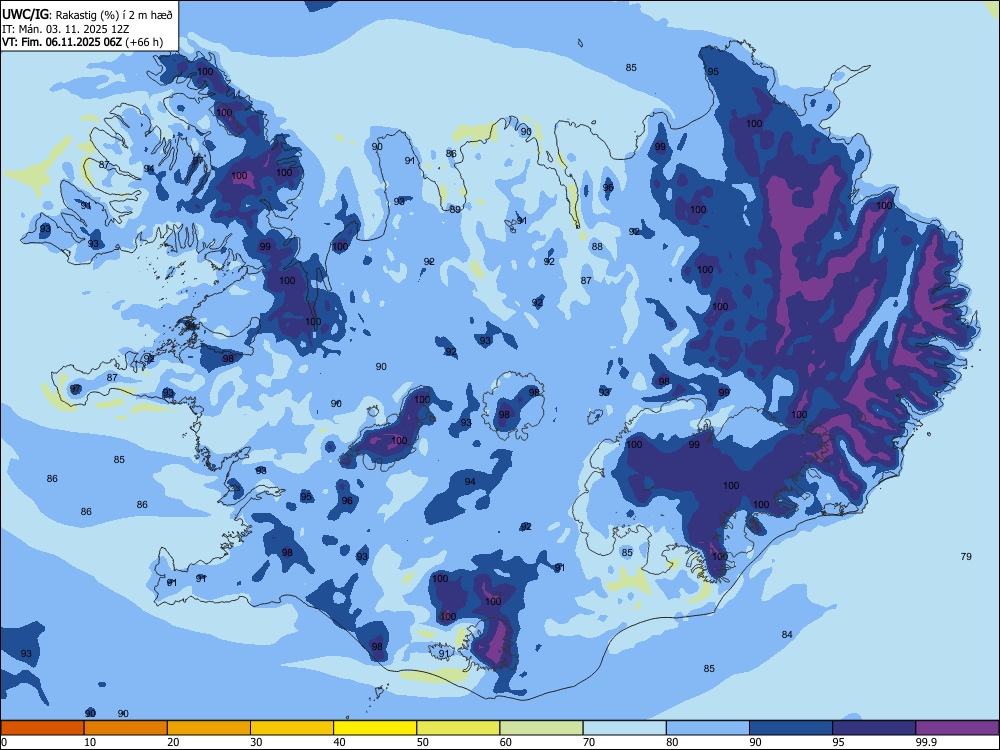
Task: Select the pale blue 70–80 legend swatch
Action: click(x=624, y=728)
